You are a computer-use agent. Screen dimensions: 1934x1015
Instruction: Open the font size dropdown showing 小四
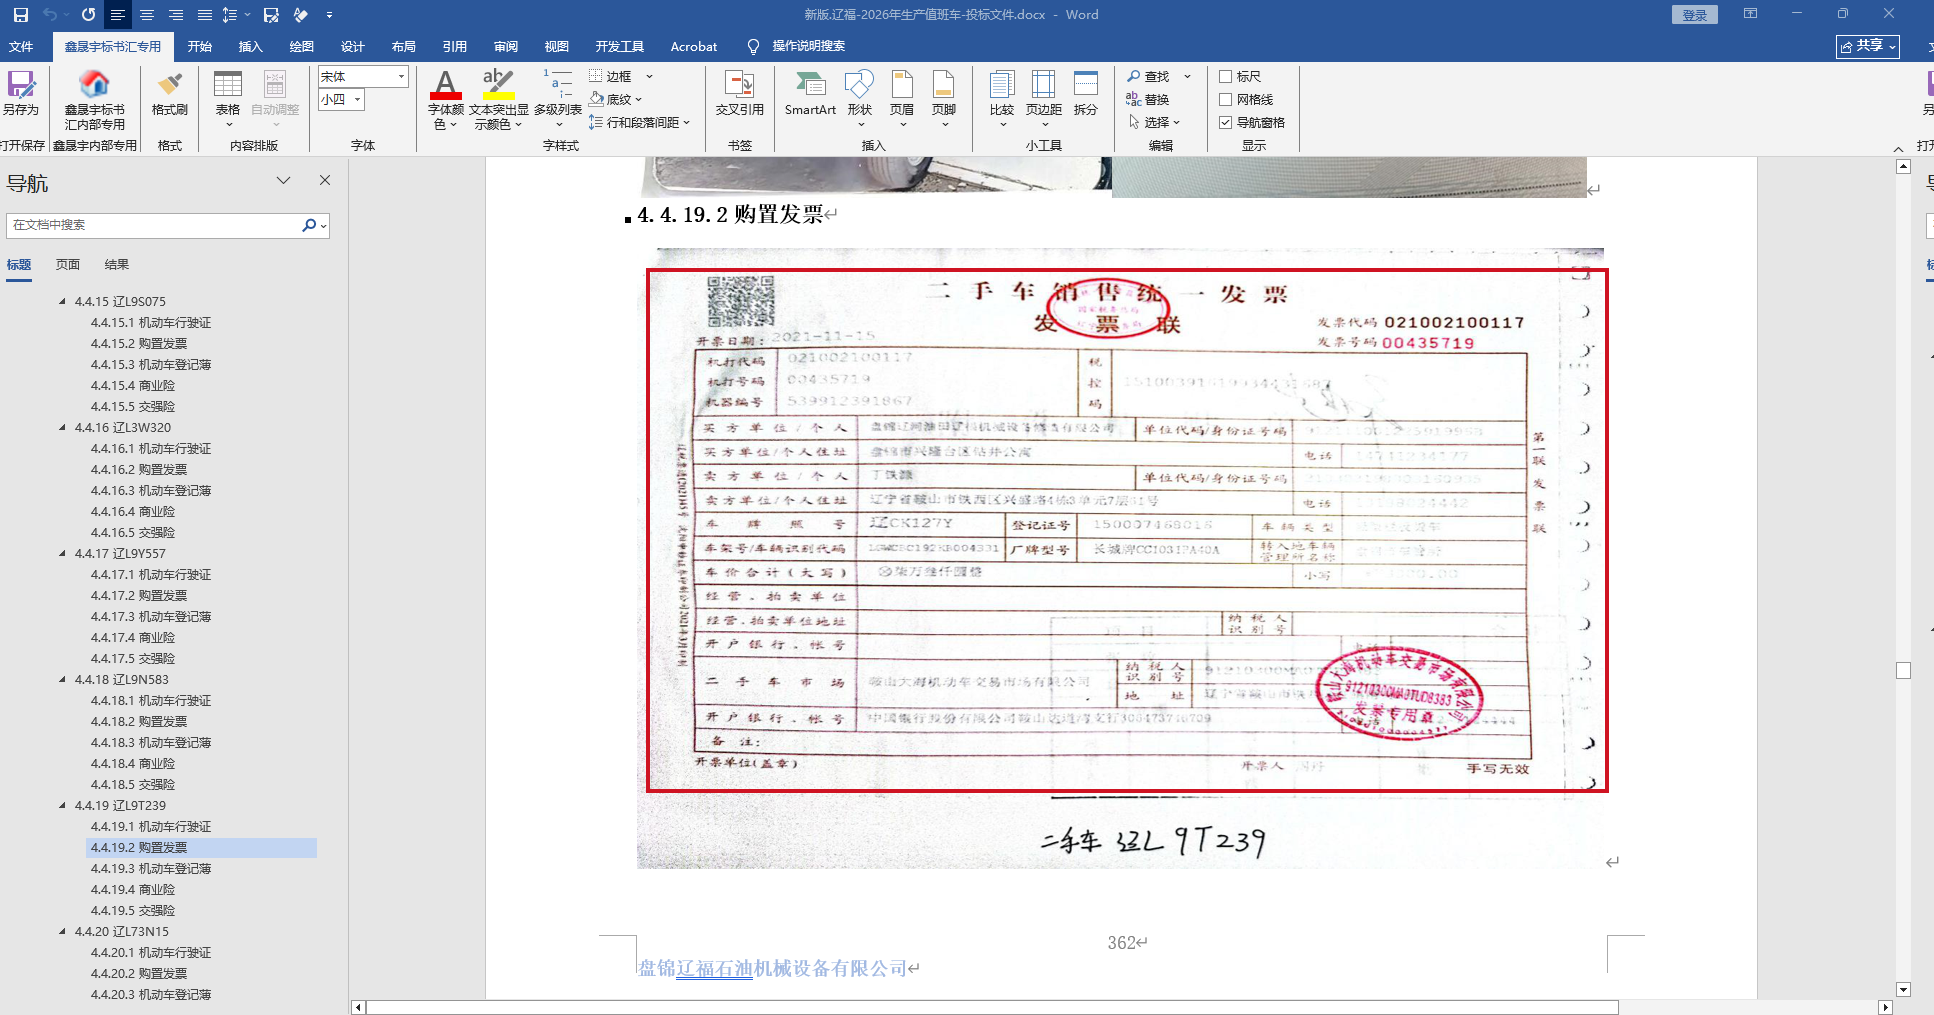click(358, 99)
